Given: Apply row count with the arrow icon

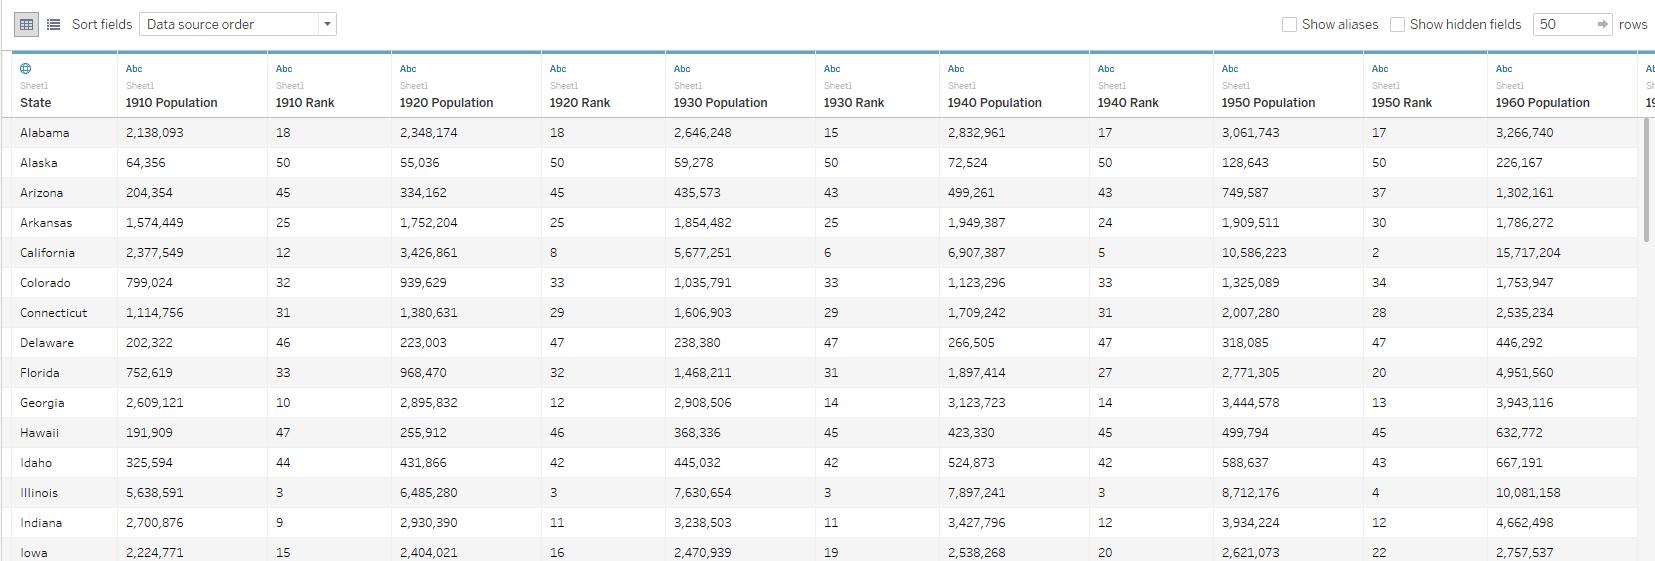Looking at the screenshot, I should pyautogui.click(x=1602, y=24).
